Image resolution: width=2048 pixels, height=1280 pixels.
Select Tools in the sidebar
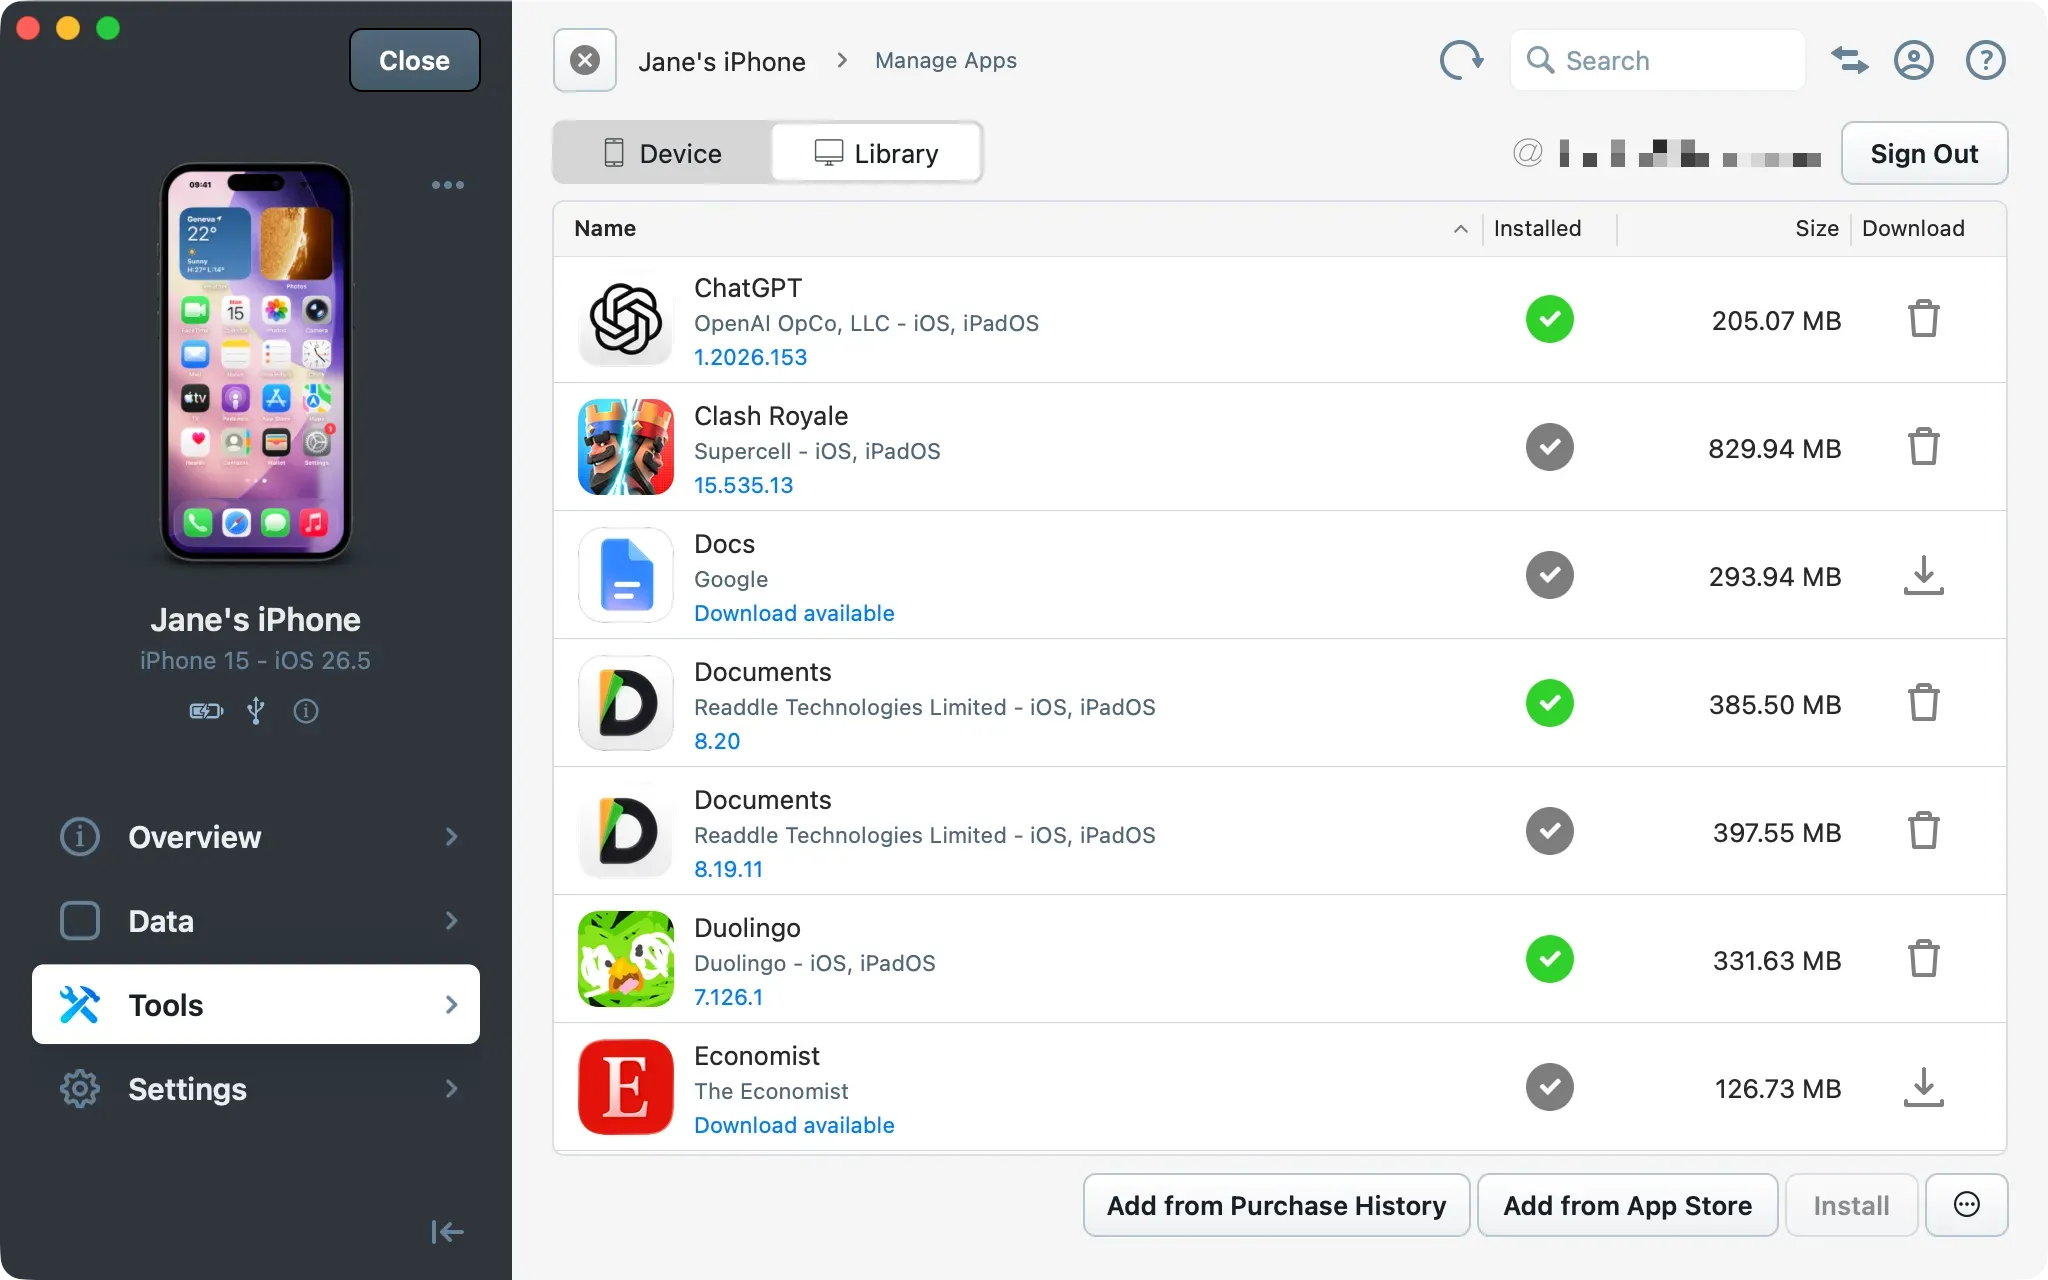pyautogui.click(x=256, y=1004)
